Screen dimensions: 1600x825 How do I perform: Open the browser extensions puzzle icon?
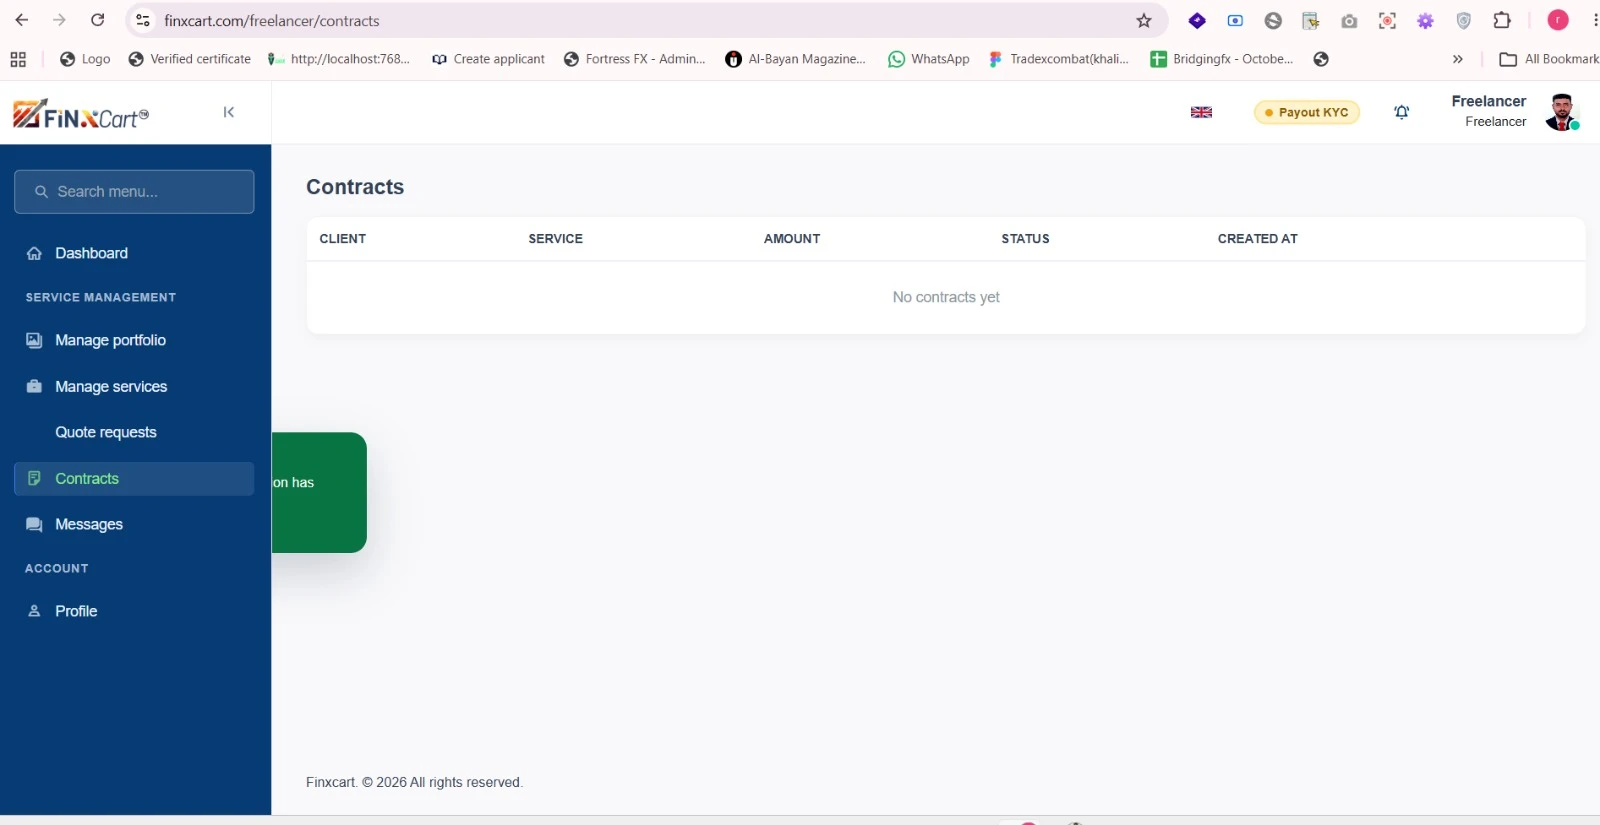click(x=1502, y=20)
